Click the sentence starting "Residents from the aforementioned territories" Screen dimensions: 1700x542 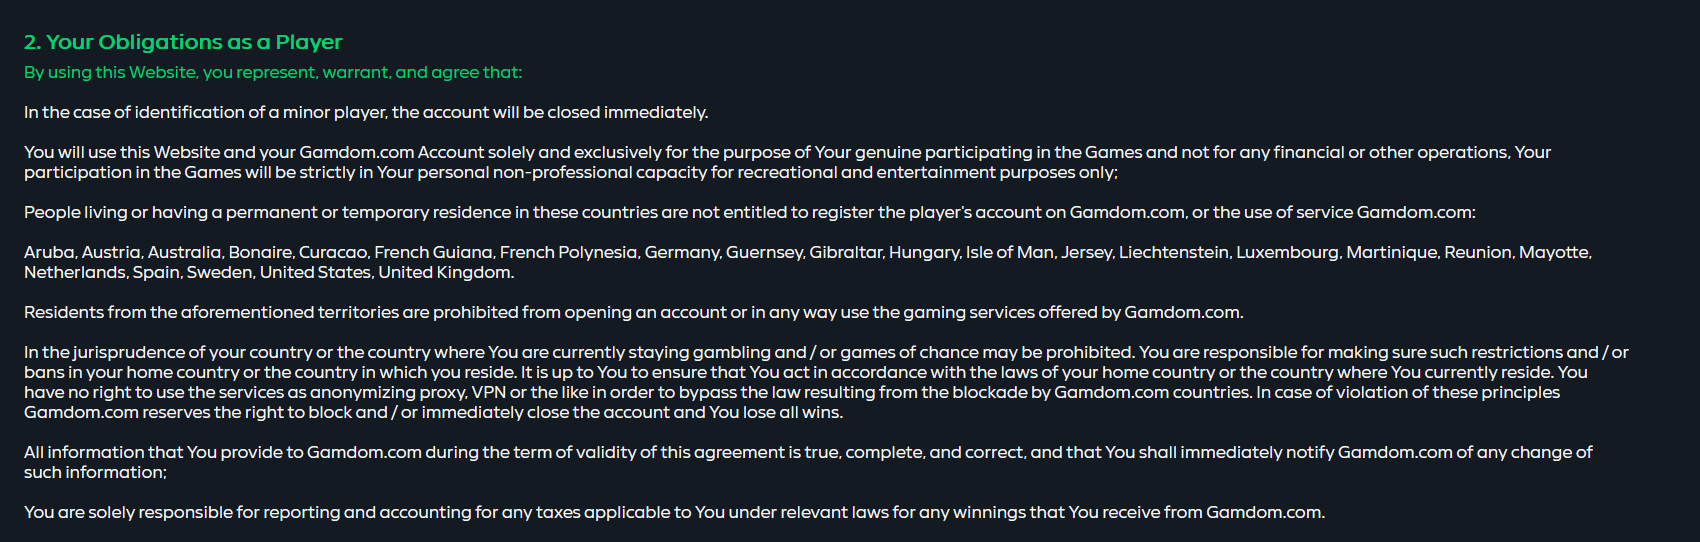634,312
